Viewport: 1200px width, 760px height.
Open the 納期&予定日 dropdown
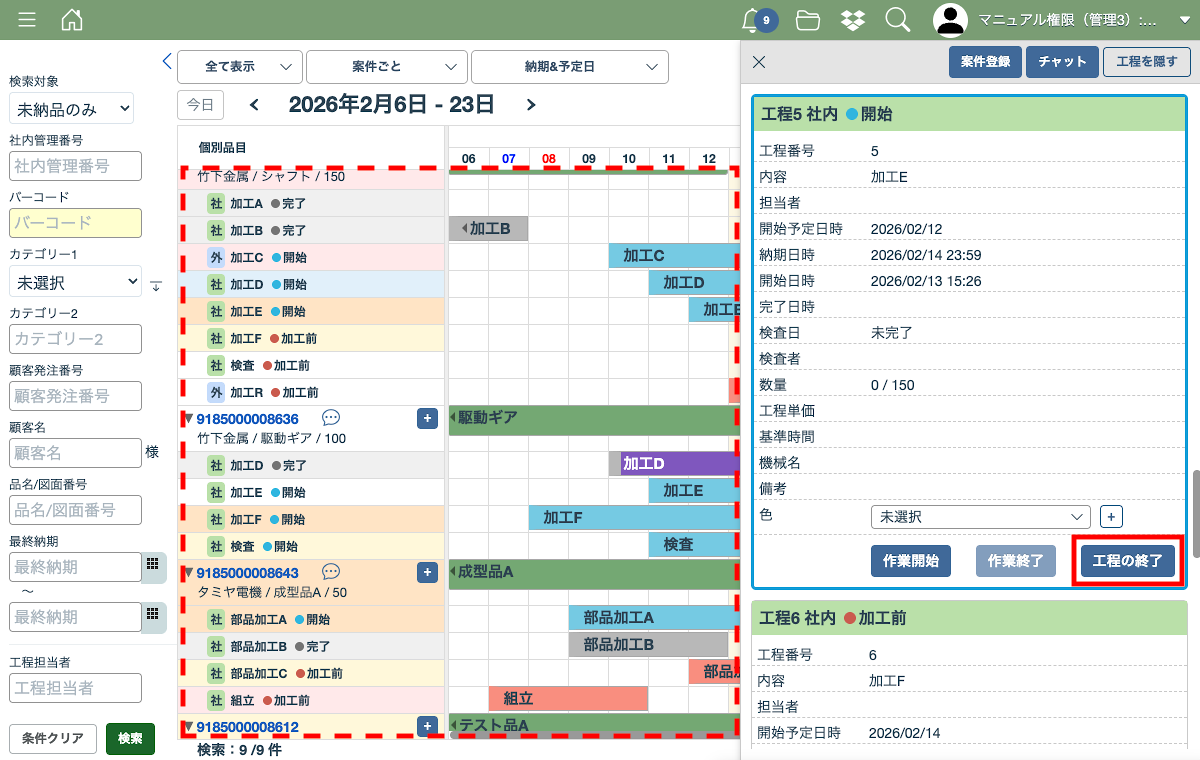click(569, 67)
